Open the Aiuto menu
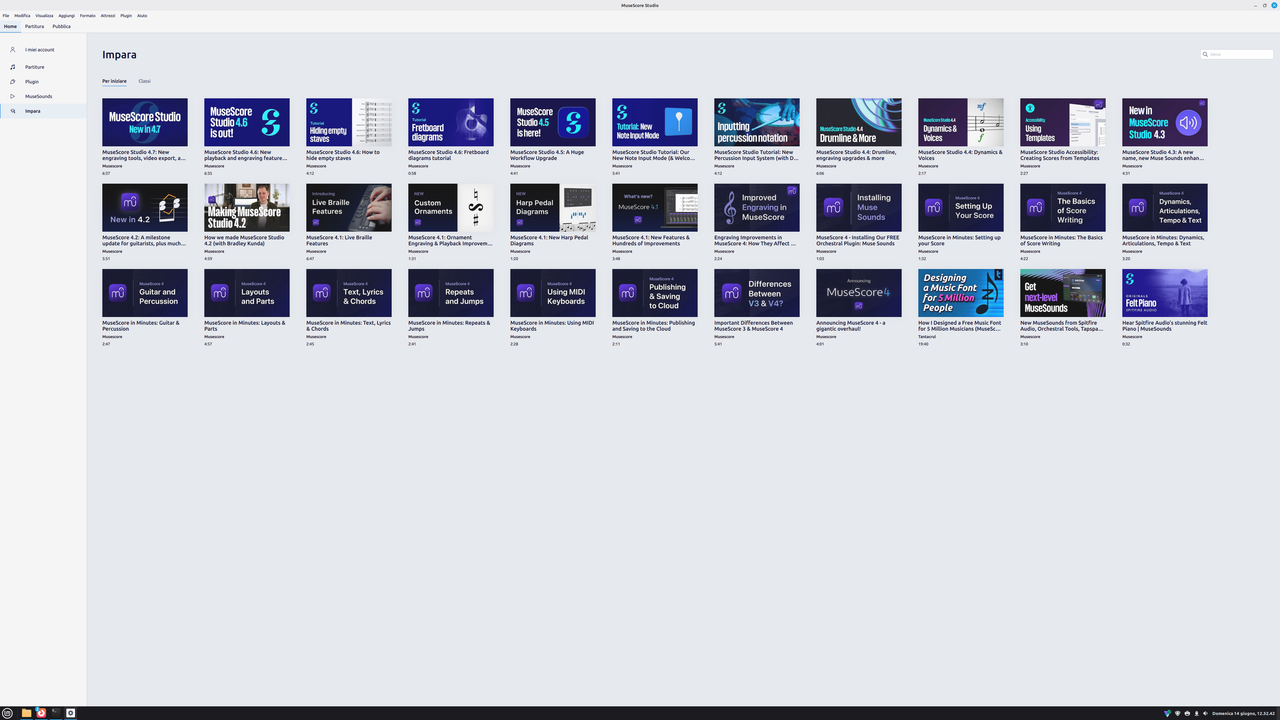 (142, 16)
